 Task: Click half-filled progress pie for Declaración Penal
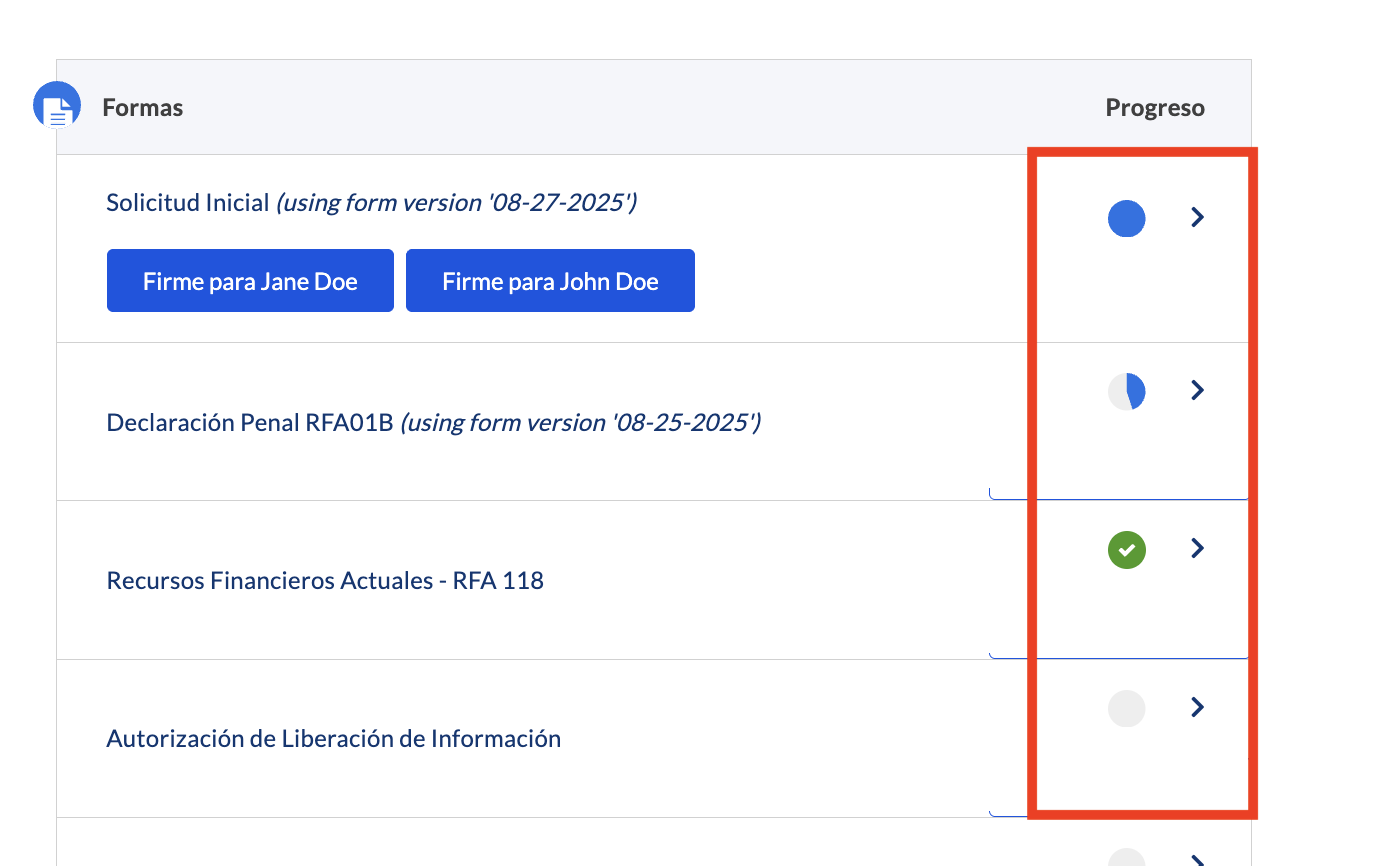click(x=1127, y=391)
